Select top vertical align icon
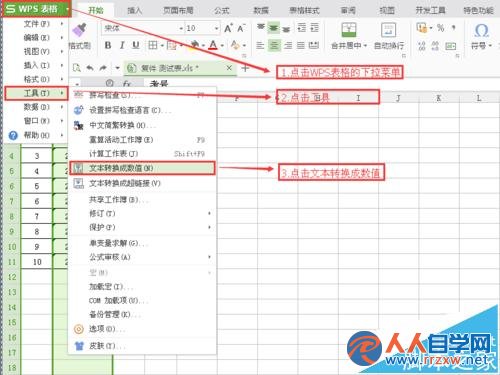 click(261, 28)
